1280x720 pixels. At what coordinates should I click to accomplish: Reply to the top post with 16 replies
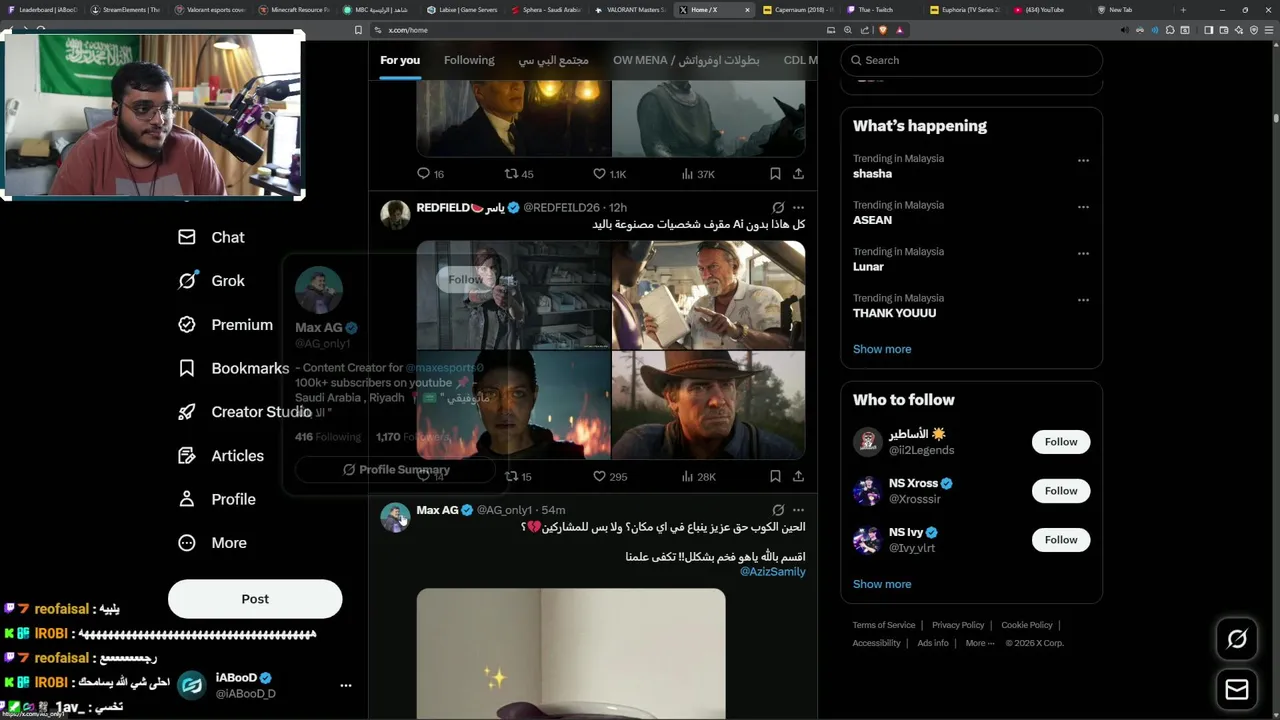[x=430, y=174]
